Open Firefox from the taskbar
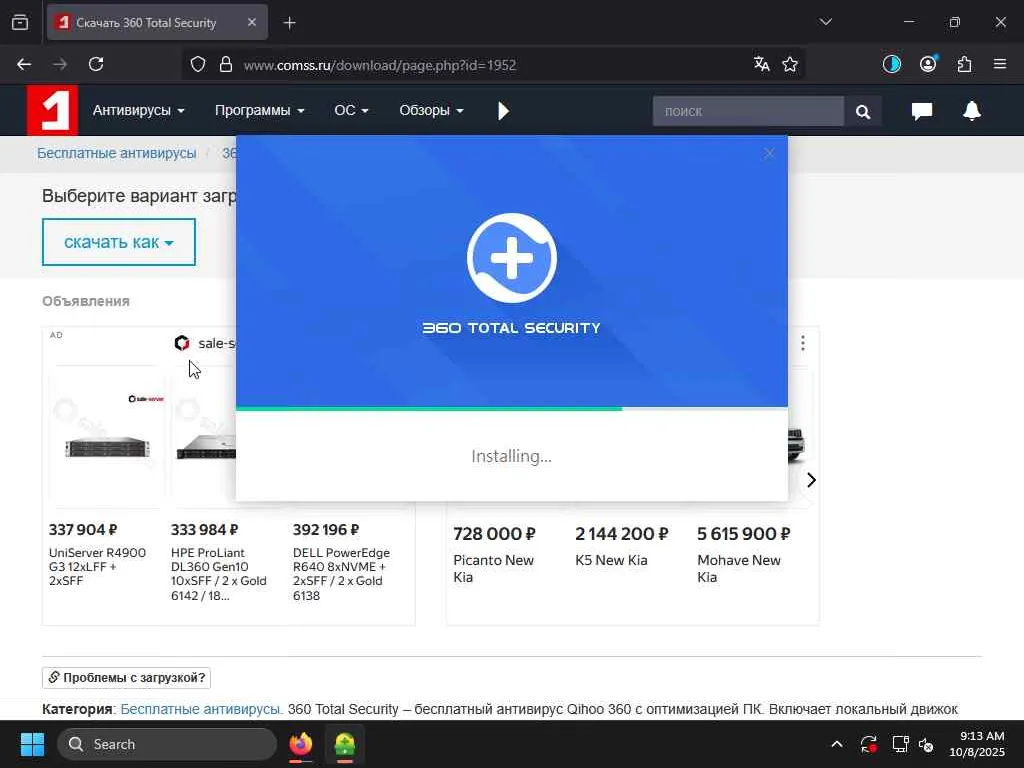 click(301, 744)
